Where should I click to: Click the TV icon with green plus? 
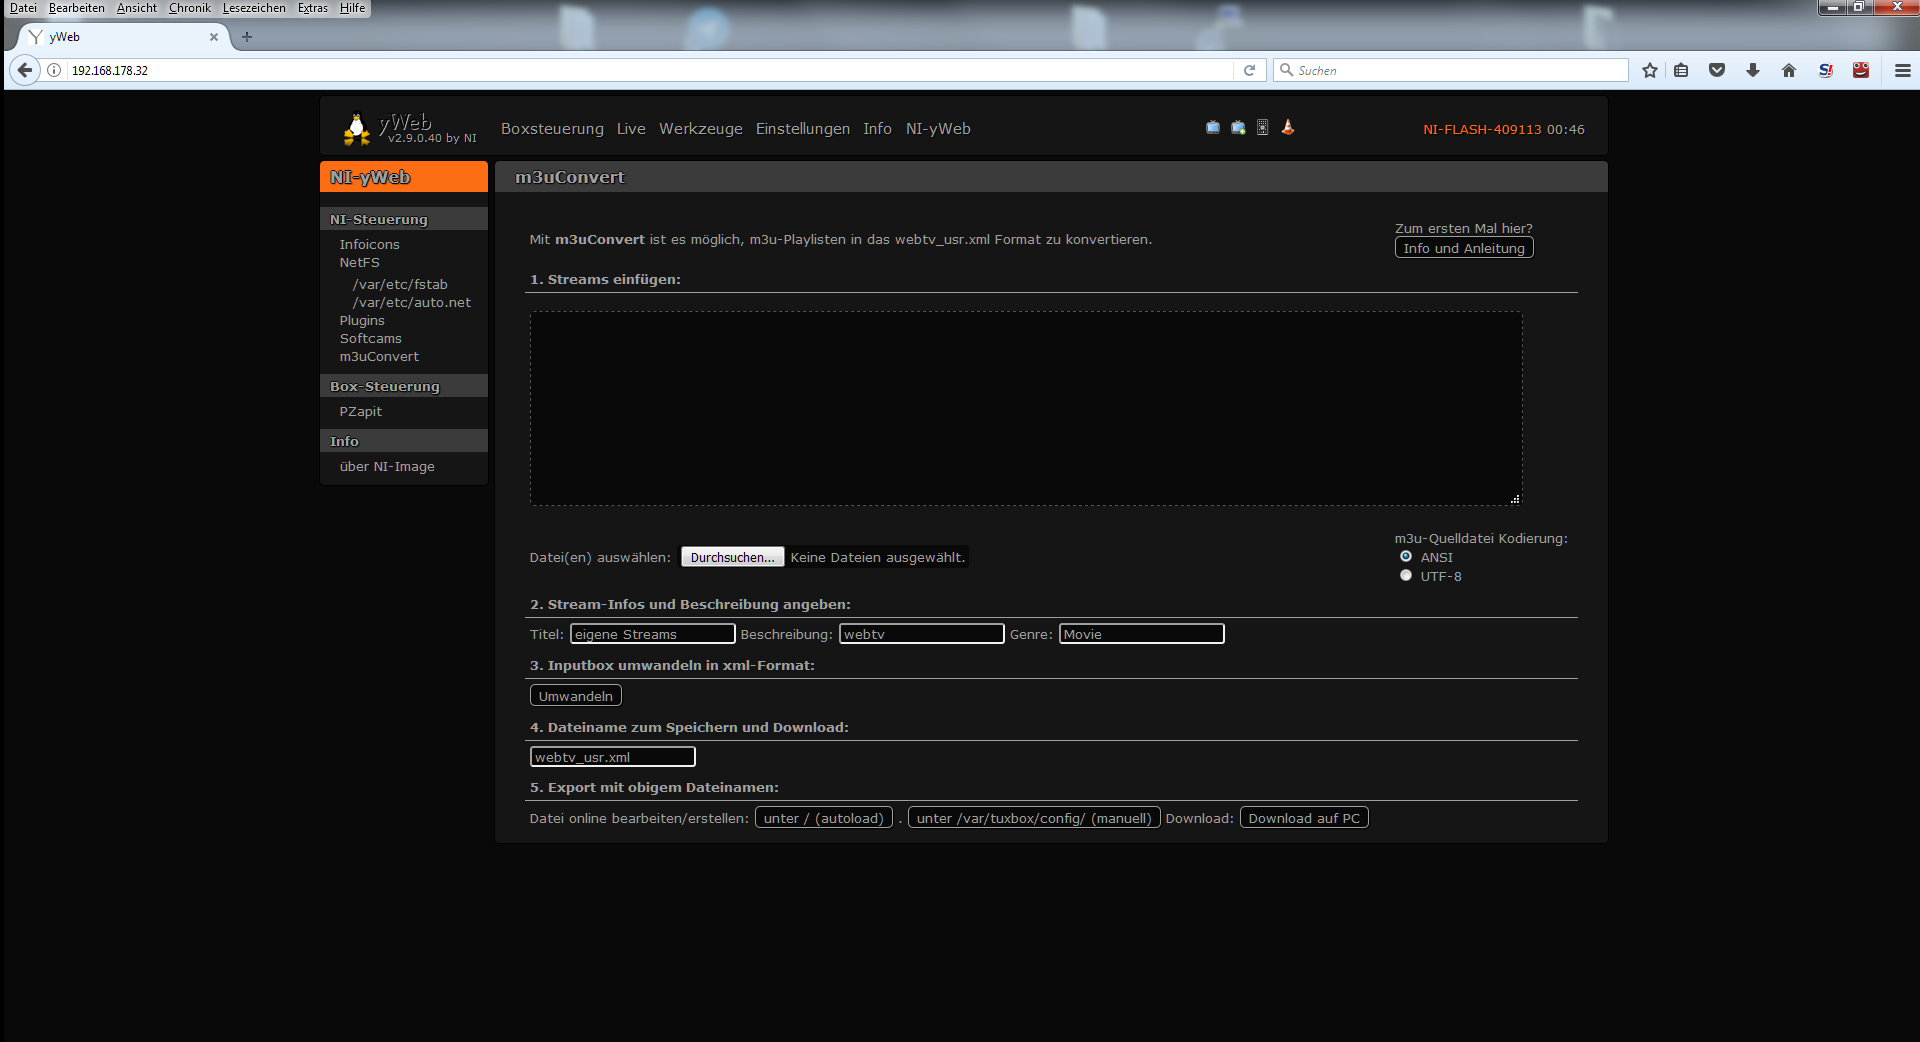click(1238, 127)
